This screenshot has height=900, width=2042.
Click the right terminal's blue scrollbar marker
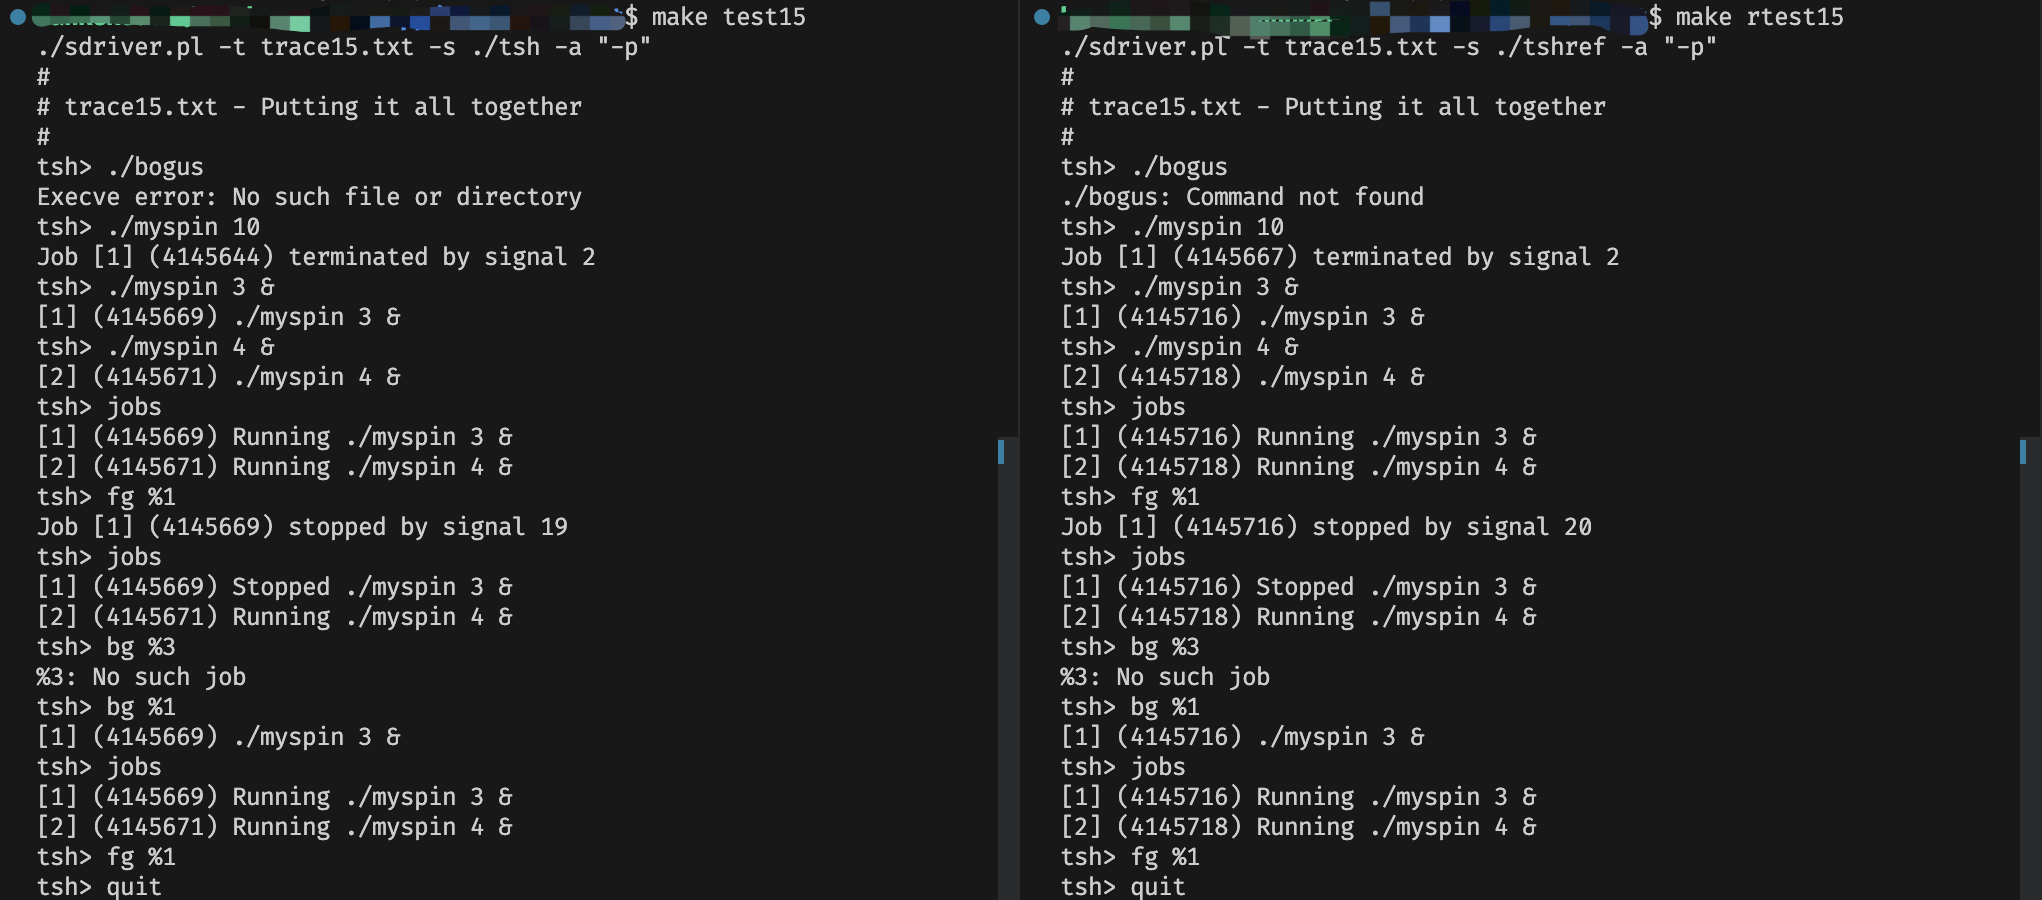tap(2023, 452)
